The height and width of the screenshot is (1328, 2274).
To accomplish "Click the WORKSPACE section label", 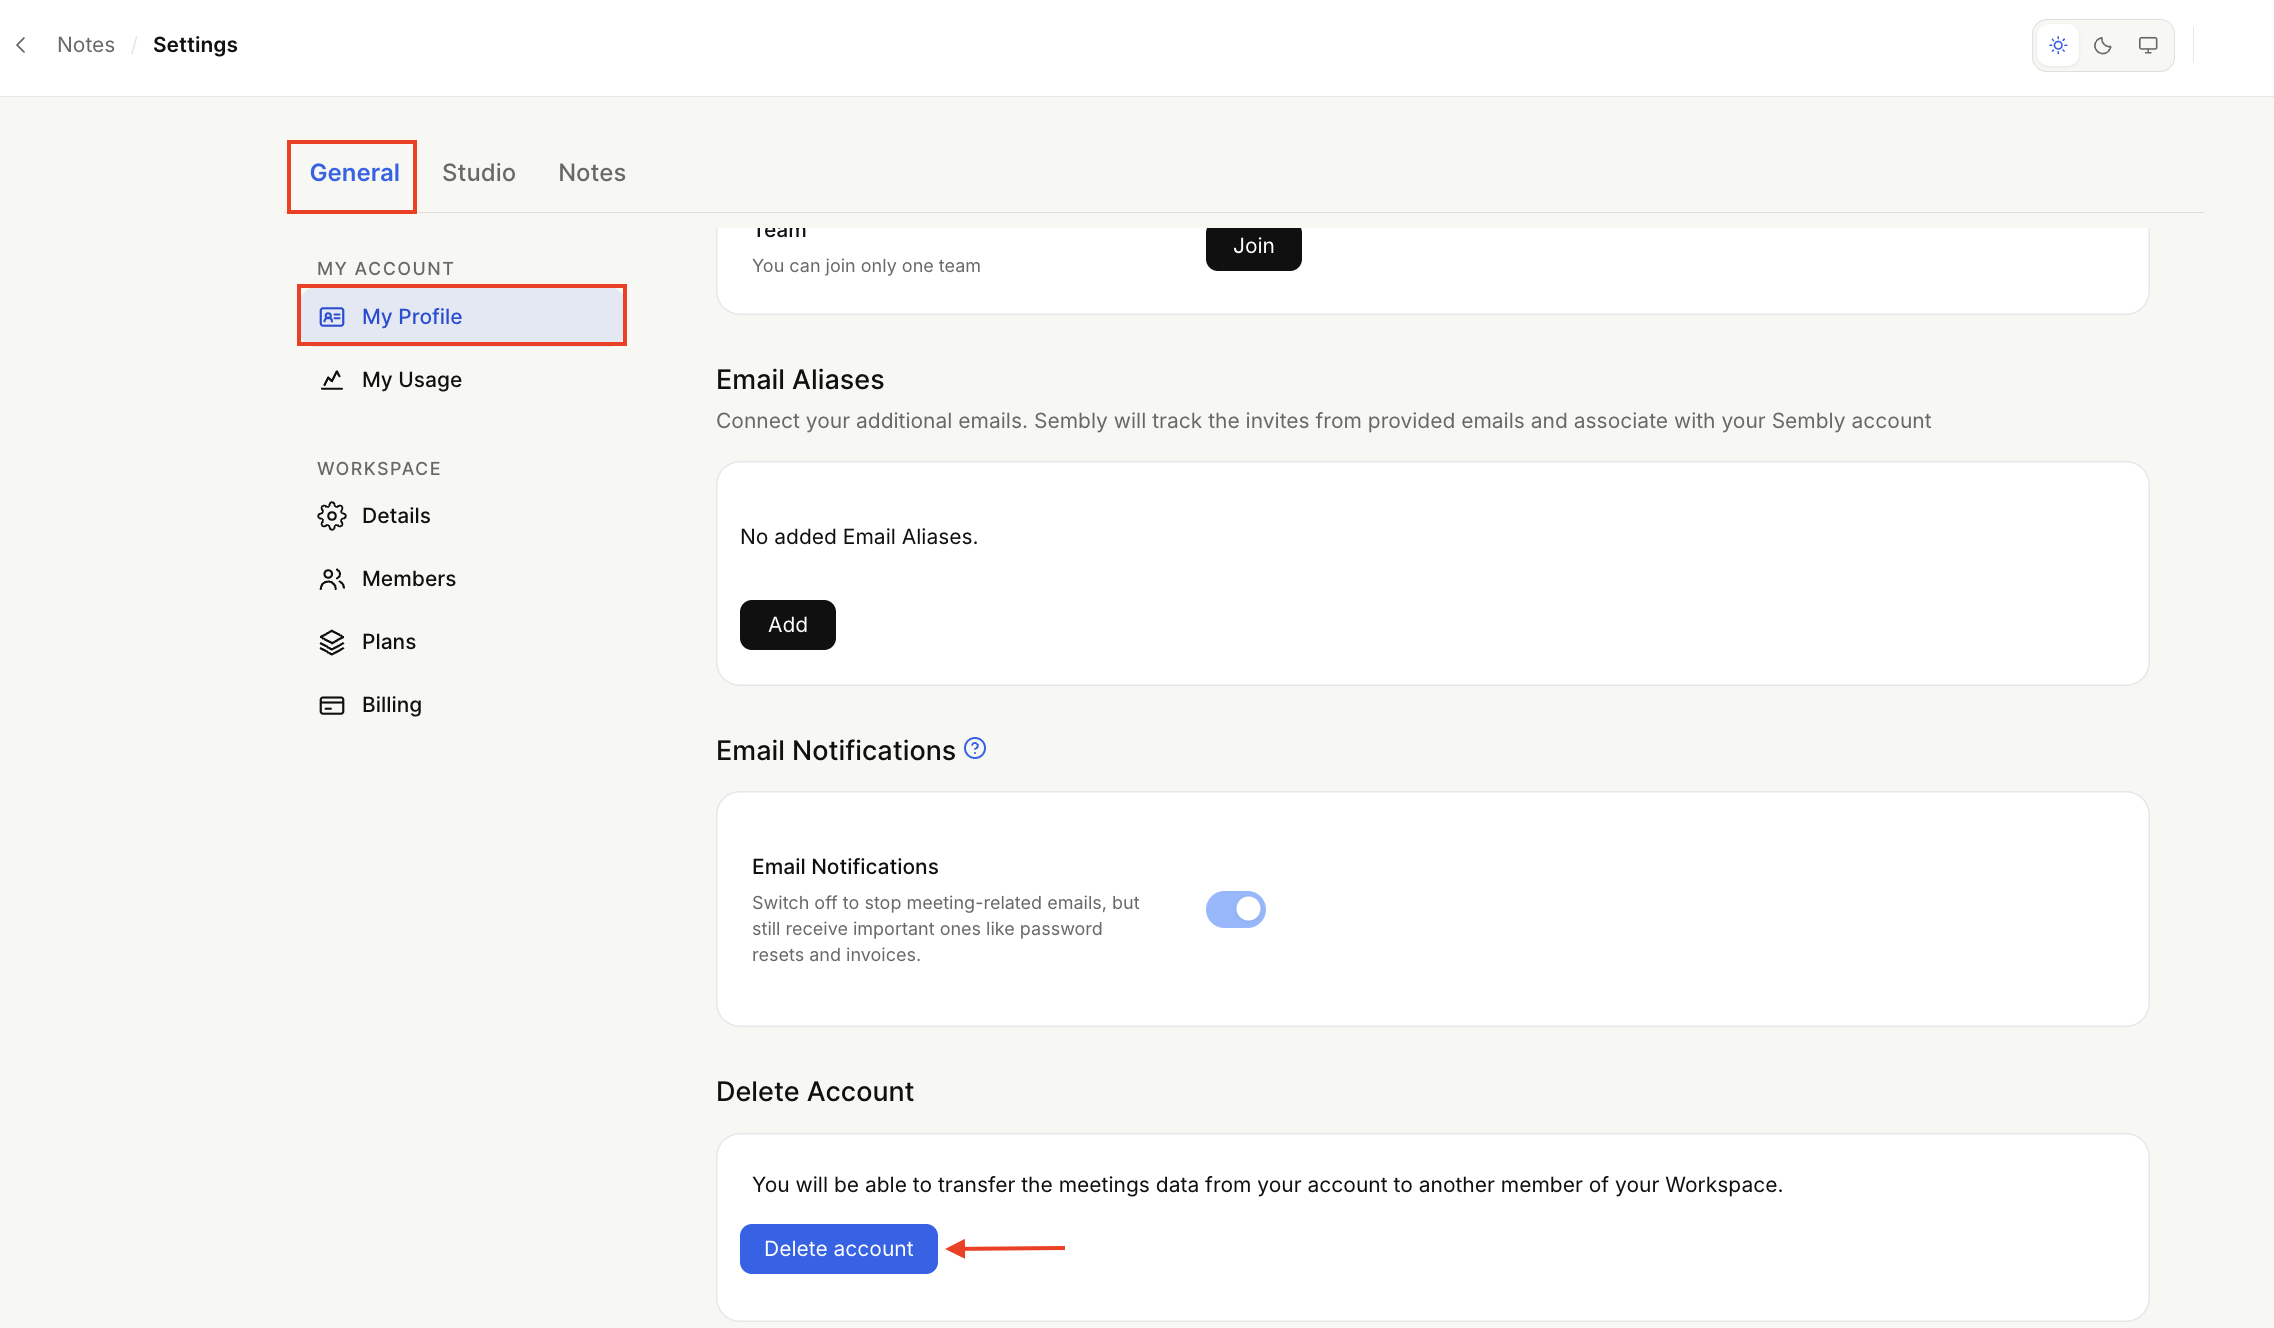I will pos(379,469).
